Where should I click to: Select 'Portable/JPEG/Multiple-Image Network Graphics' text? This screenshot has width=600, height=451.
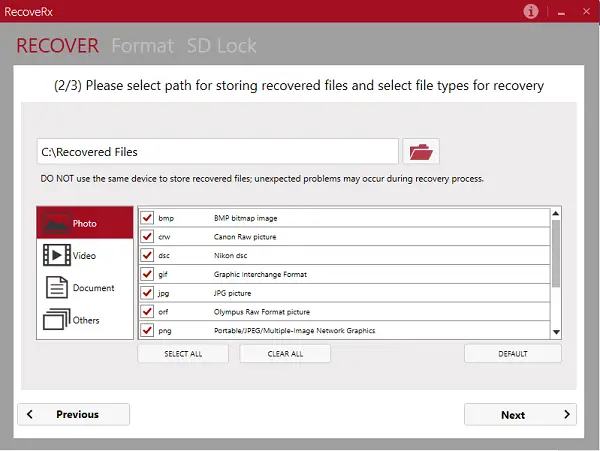point(294,331)
